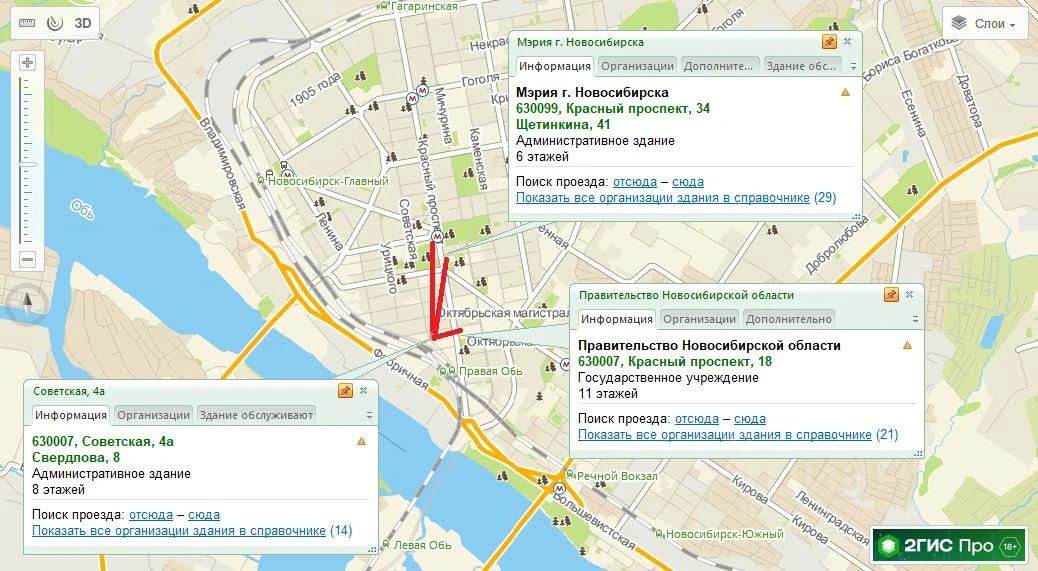Screen dimensions: 1038x571
Task: Open Здание обс... tab in Мэрия popup
Action: click(802, 66)
